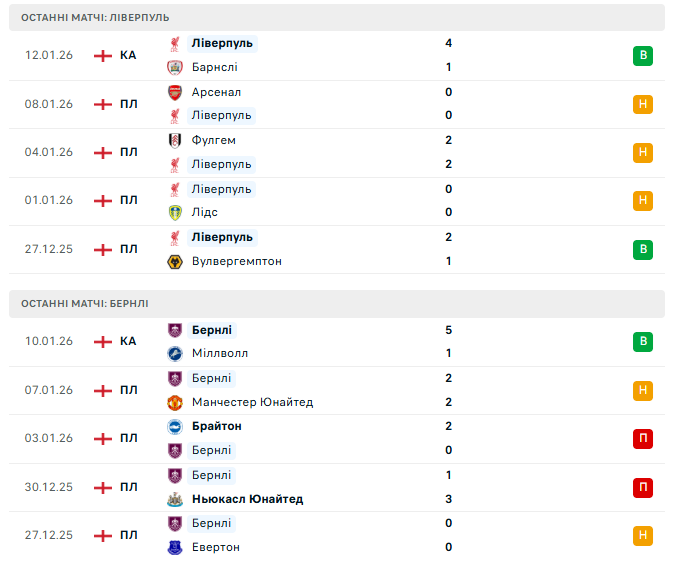Click the Manchester United crest icon
This screenshot has height=564, width=674.
click(174, 402)
